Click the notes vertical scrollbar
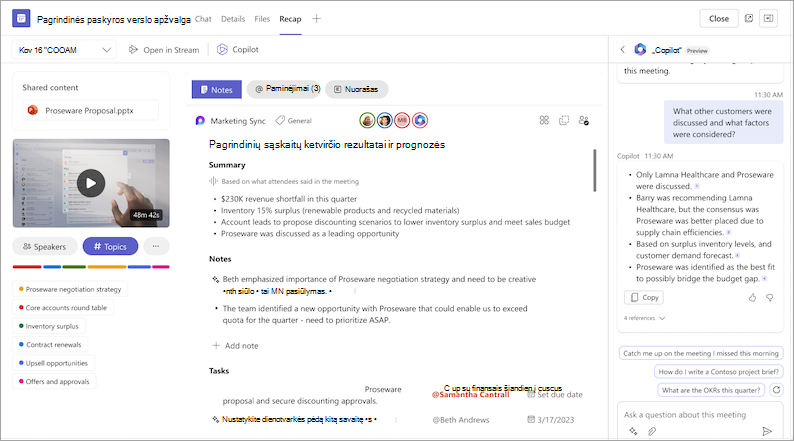Viewport: 794px width, 441px height. [594, 170]
